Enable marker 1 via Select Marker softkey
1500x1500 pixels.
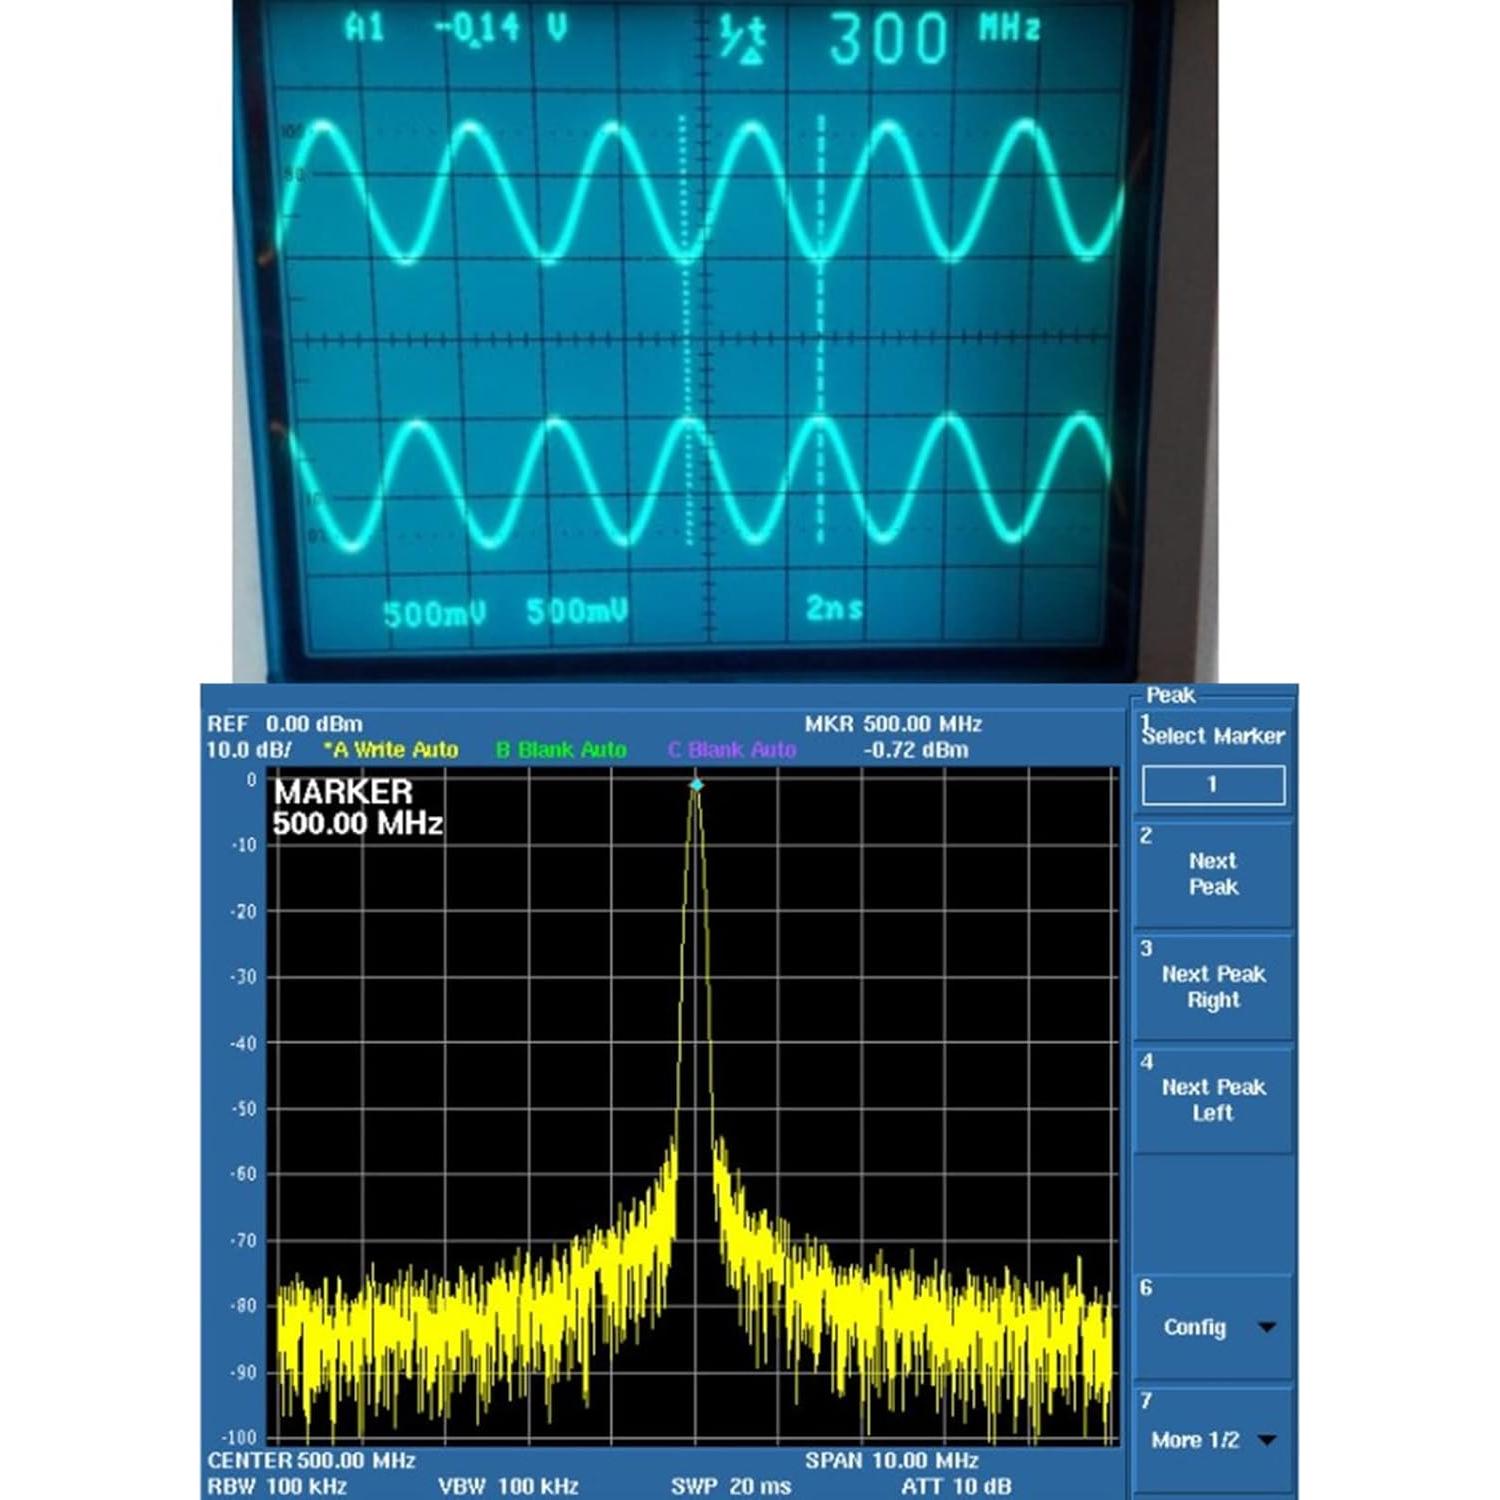coord(1212,737)
